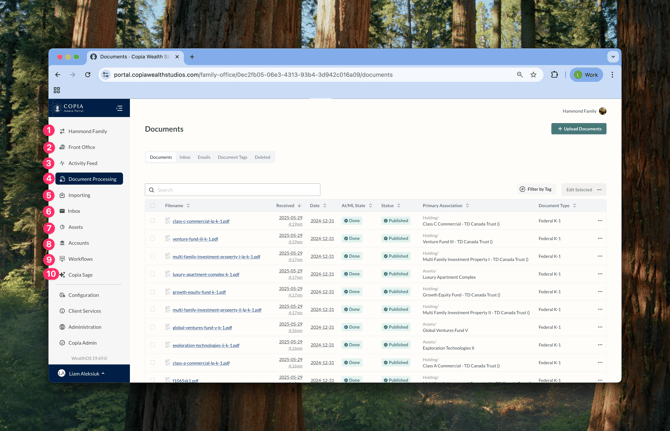The width and height of the screenshot is (670, 431).
Task: Open the Chrome extensions puzzle icon
Action: 554,75
